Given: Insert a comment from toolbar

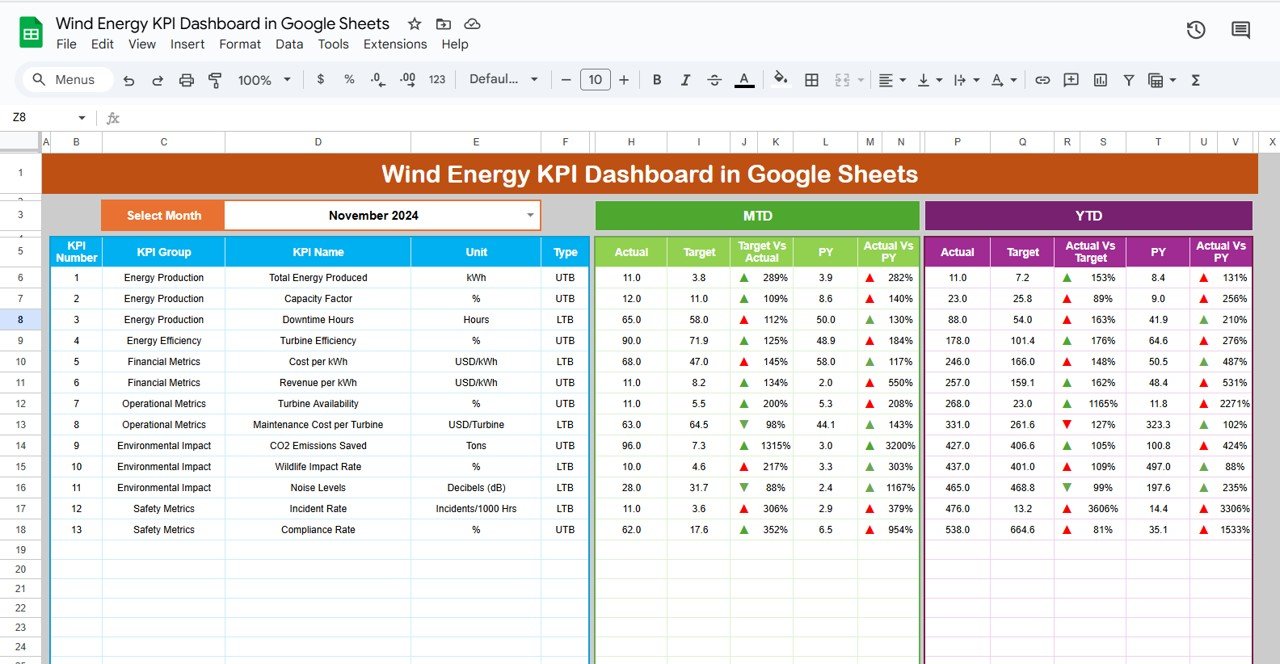Looking at the screenshot, I should coord(1071,80).
